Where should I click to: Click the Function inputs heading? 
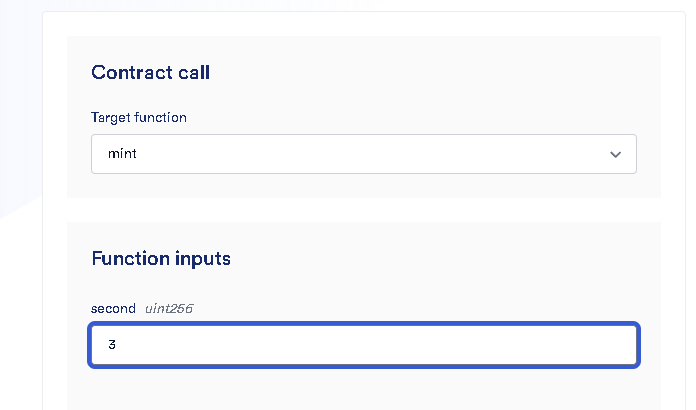[x=160, y=258]
